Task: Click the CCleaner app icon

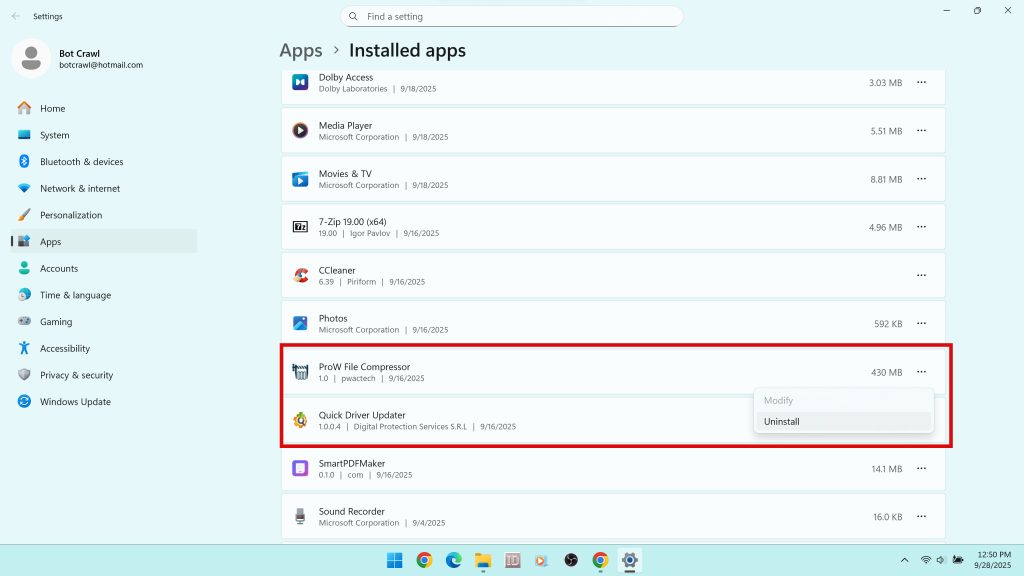Action: (300, 275)
